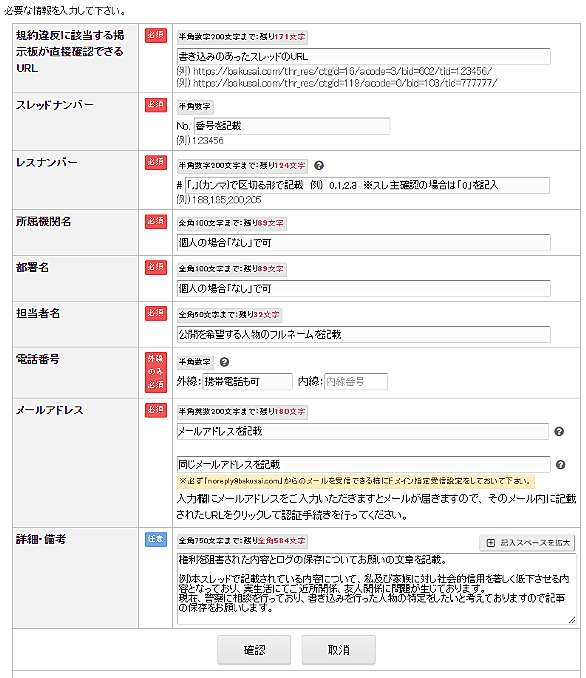Focus the thread URL input field

tap(363, 57)
